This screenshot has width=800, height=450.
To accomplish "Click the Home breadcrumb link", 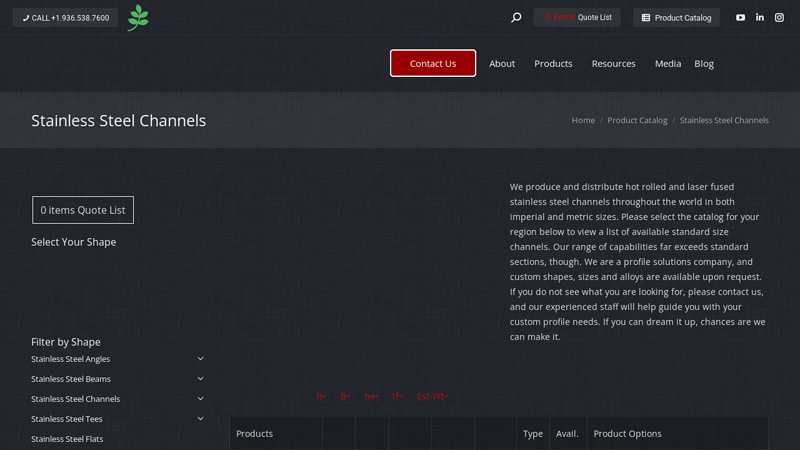I will 583,120.
